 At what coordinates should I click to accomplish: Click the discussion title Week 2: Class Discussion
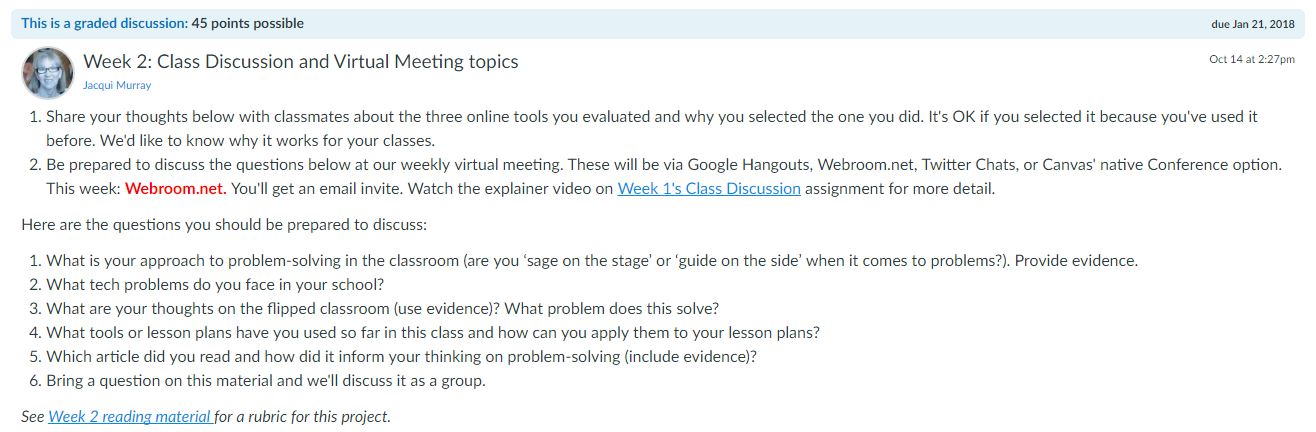pyautogui.click(x=301, y=61)
